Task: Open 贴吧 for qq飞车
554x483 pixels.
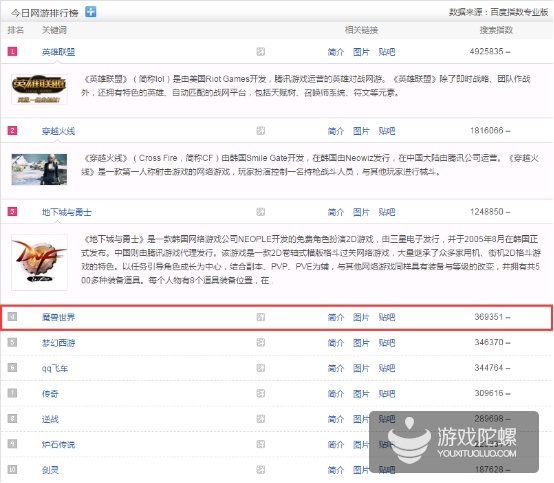Action: (387, 368)
